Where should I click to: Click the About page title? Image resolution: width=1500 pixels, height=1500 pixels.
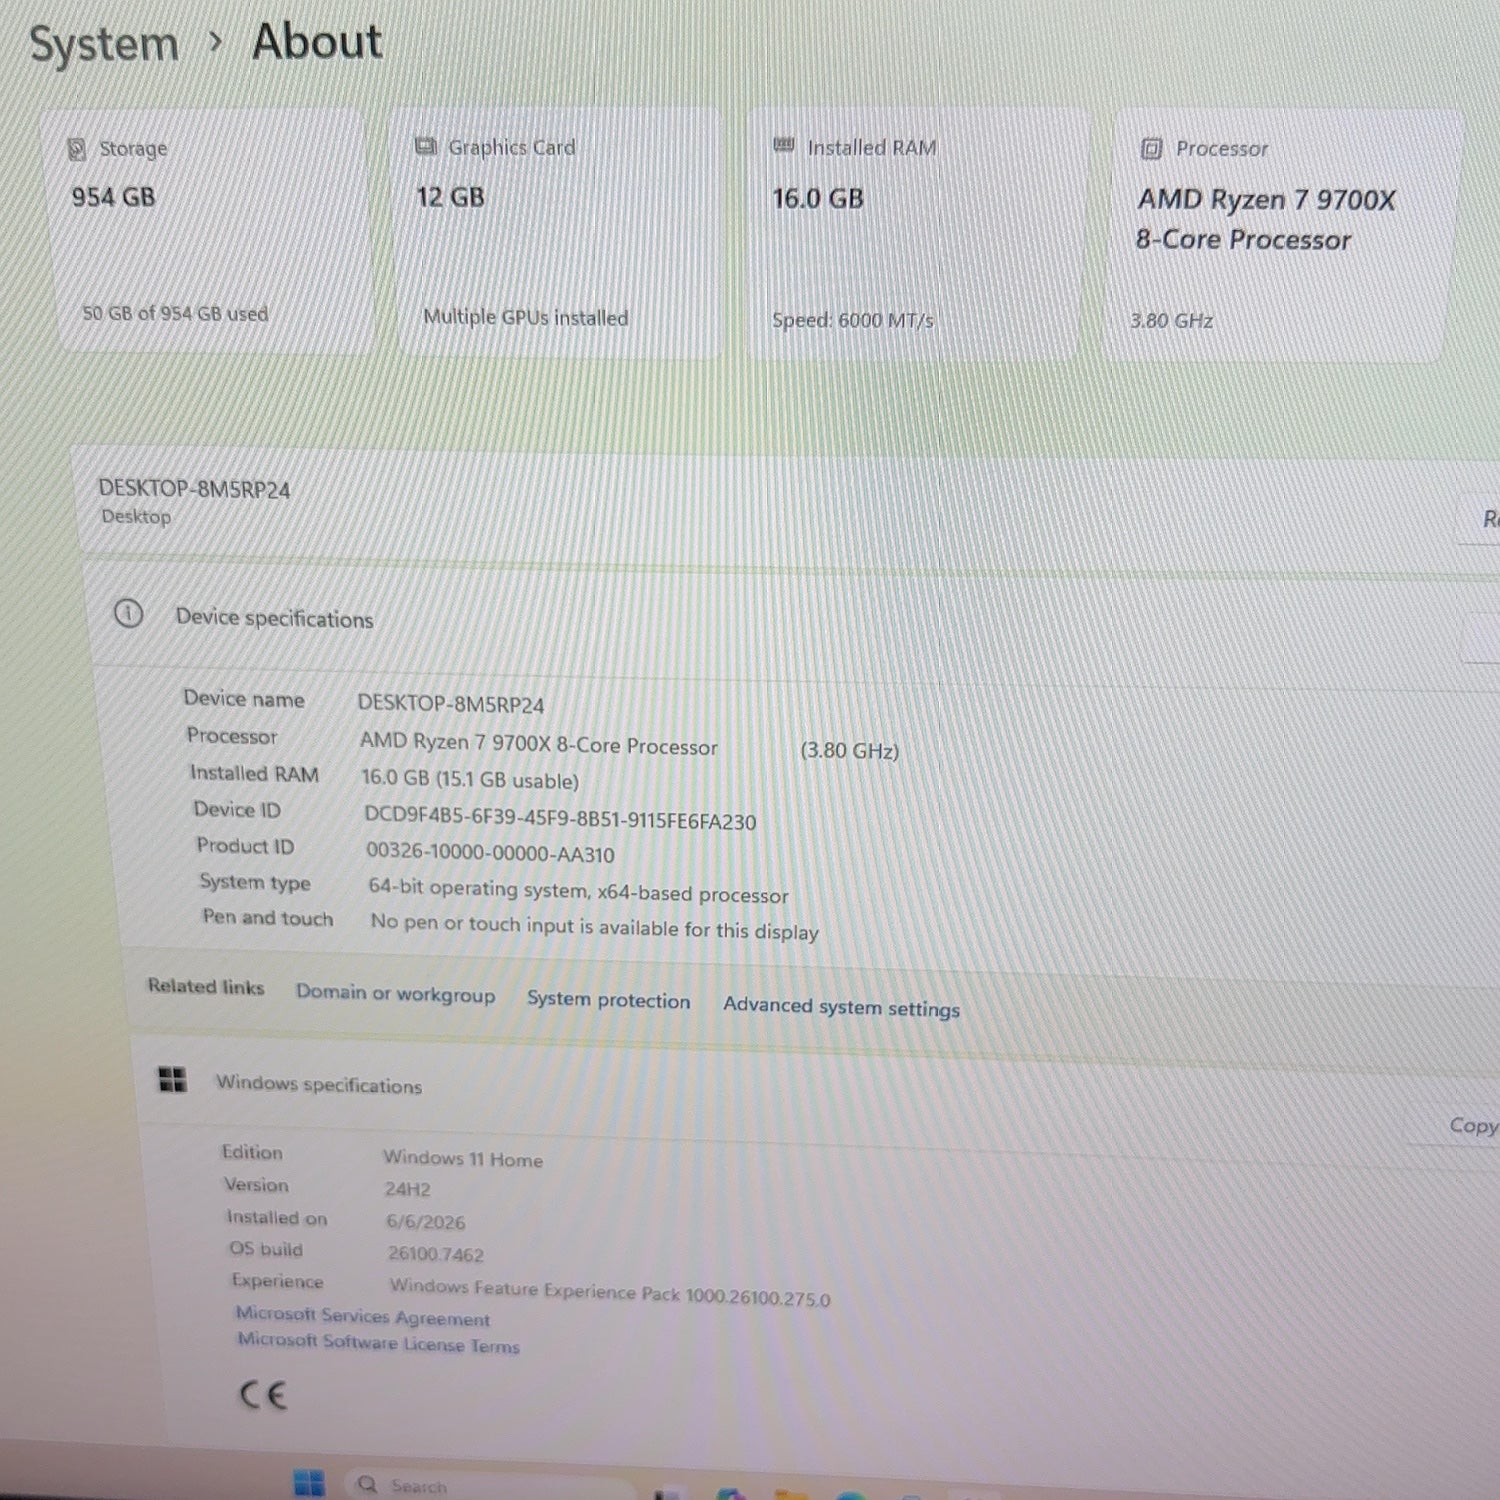(317, 42)
